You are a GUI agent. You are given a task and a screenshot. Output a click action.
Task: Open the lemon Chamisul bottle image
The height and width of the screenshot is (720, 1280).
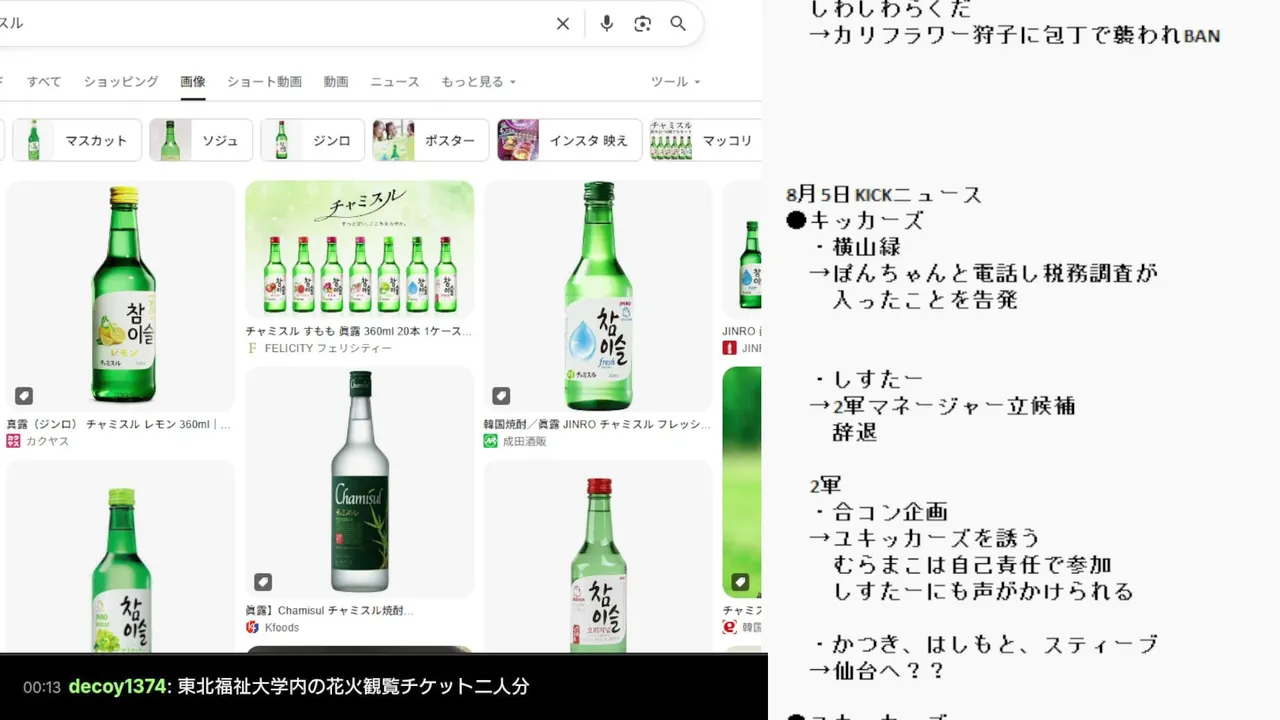pos(120,296)
